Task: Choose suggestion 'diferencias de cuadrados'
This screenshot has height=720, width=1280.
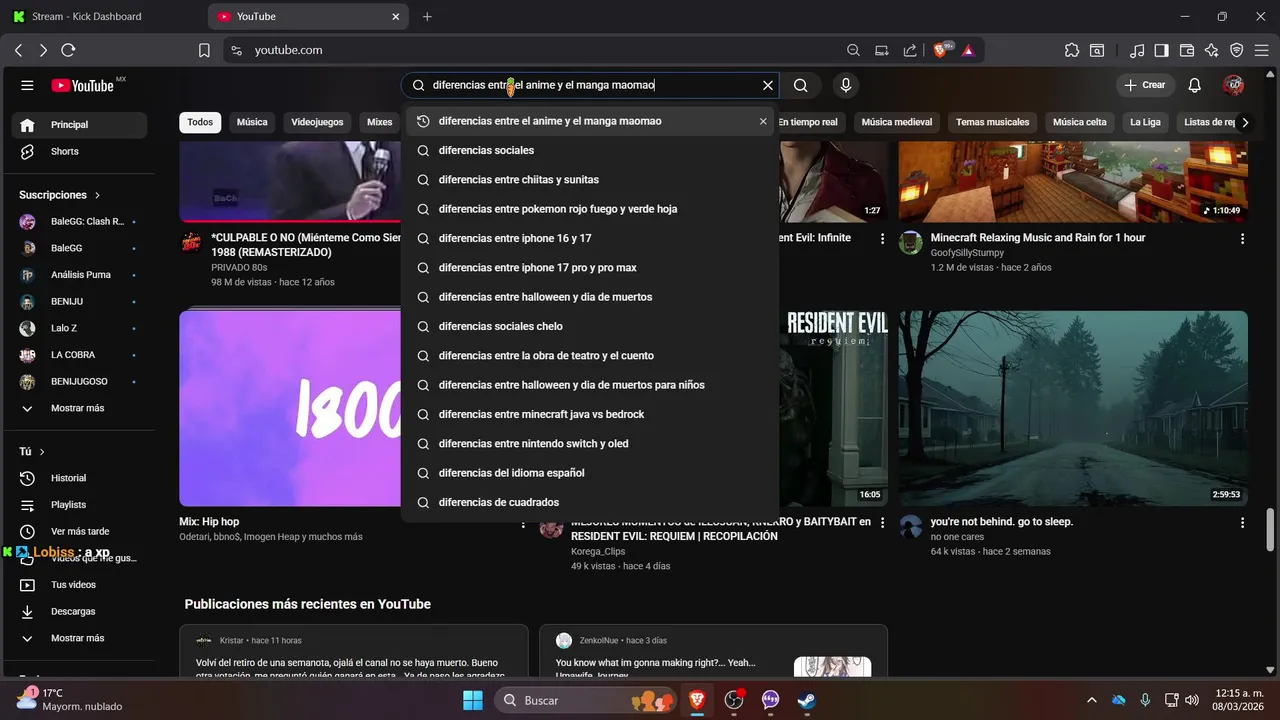Action: click(590, 502)
